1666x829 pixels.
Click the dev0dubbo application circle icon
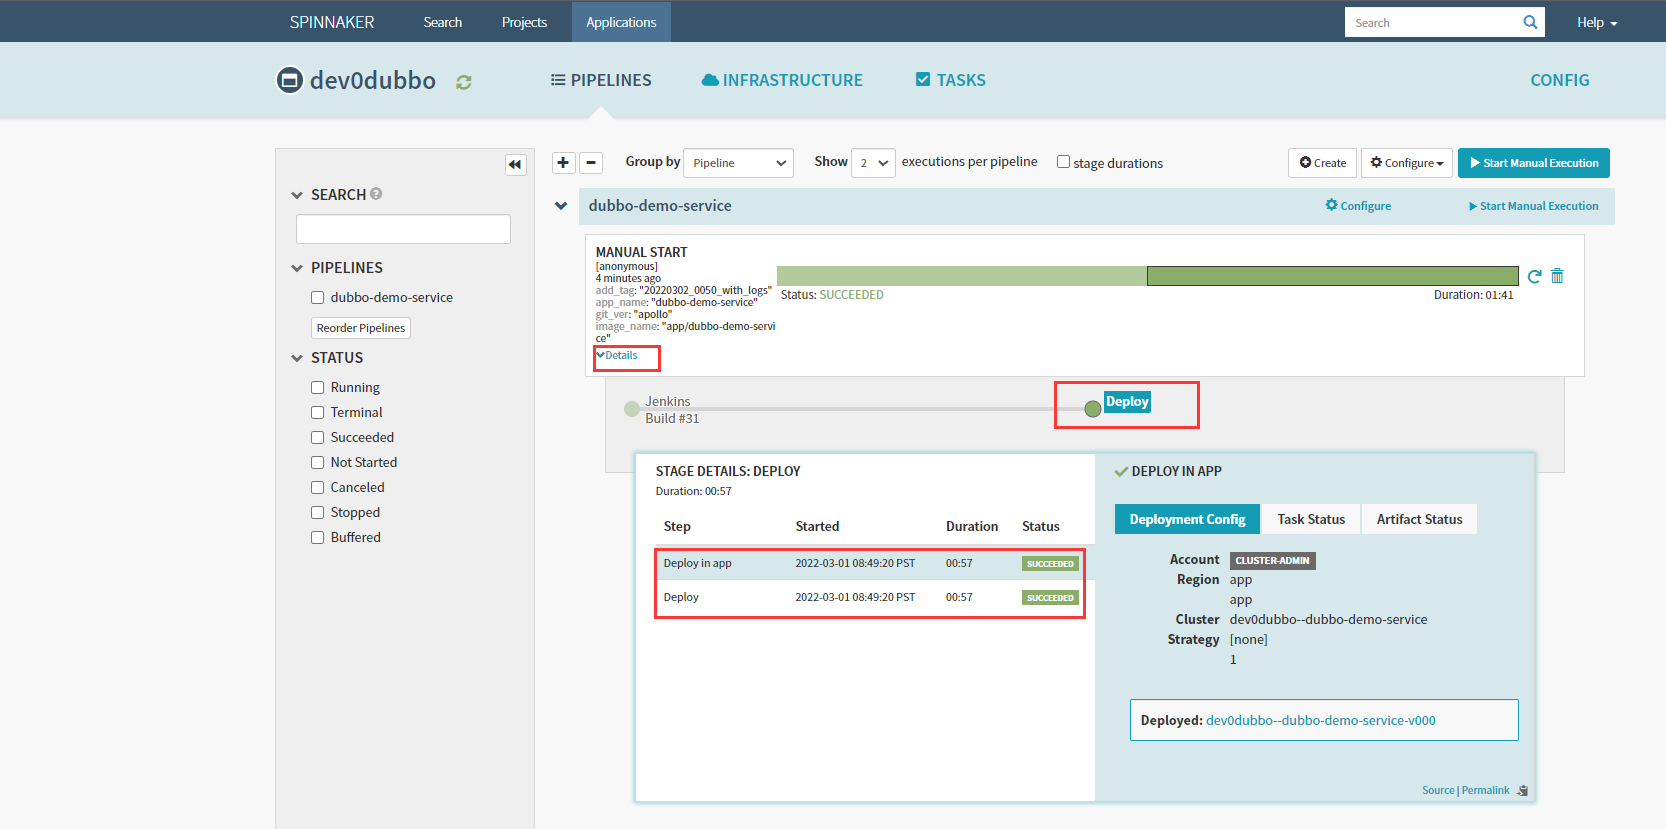[x=290, y=80]
